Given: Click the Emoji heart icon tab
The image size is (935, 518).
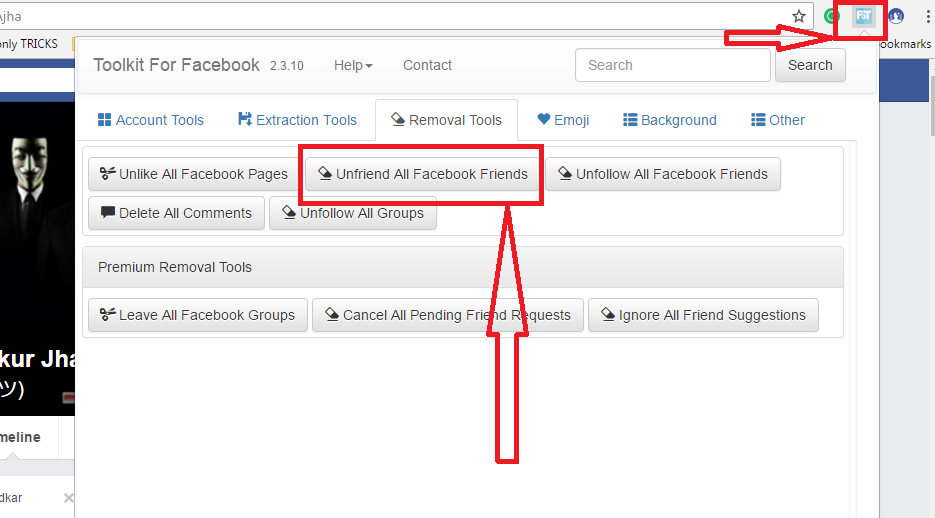Looking at the screenshot, I should click(563, 120).
